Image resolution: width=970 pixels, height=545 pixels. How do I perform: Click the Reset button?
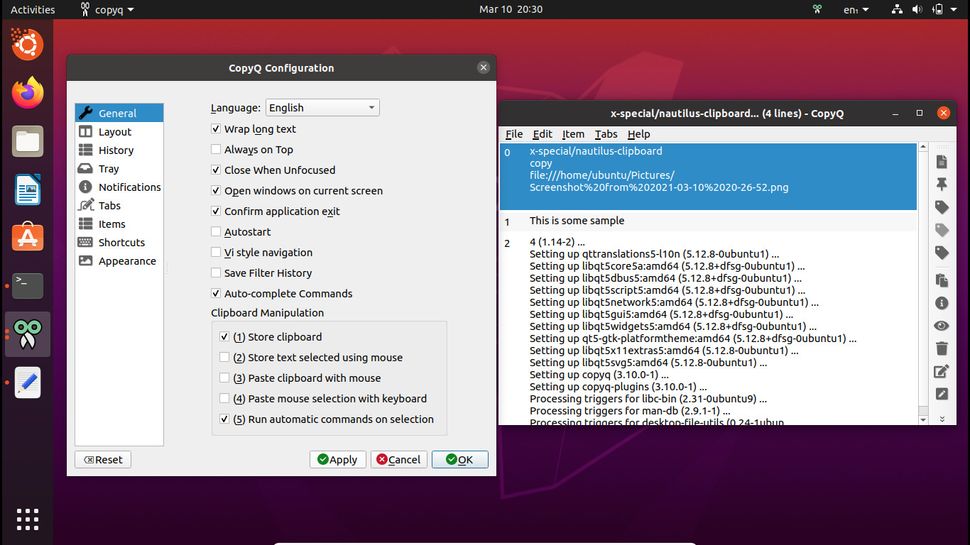(103, 460)
